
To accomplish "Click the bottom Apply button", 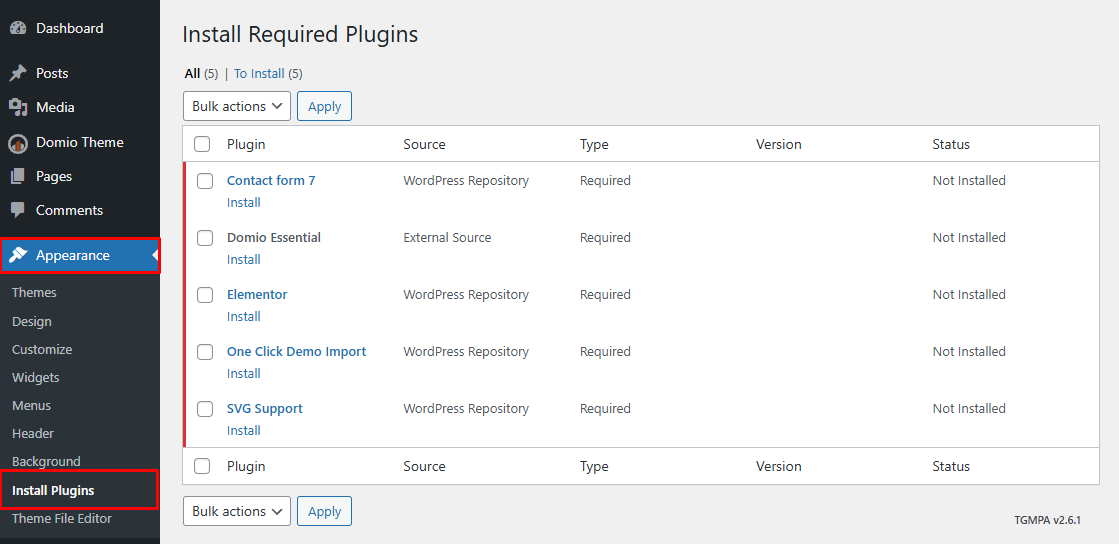I will [x=325, y=511].
